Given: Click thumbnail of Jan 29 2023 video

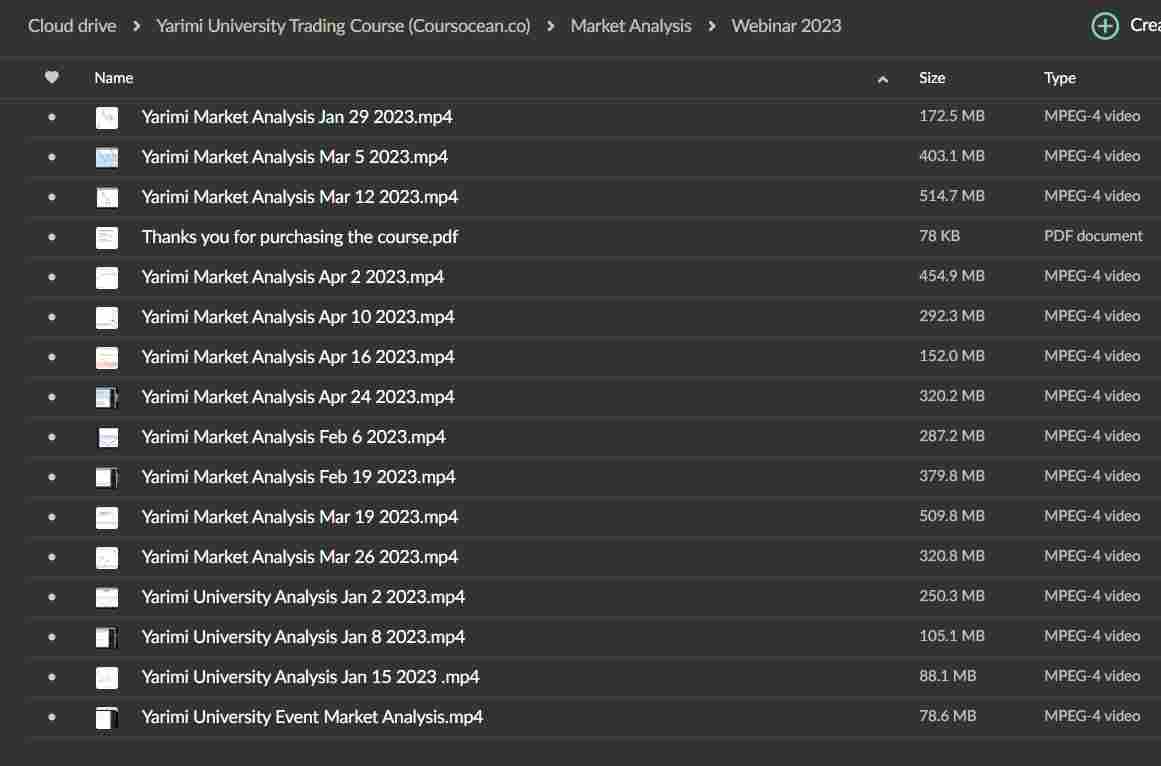Looking at the screenshot, I should 107,117.
